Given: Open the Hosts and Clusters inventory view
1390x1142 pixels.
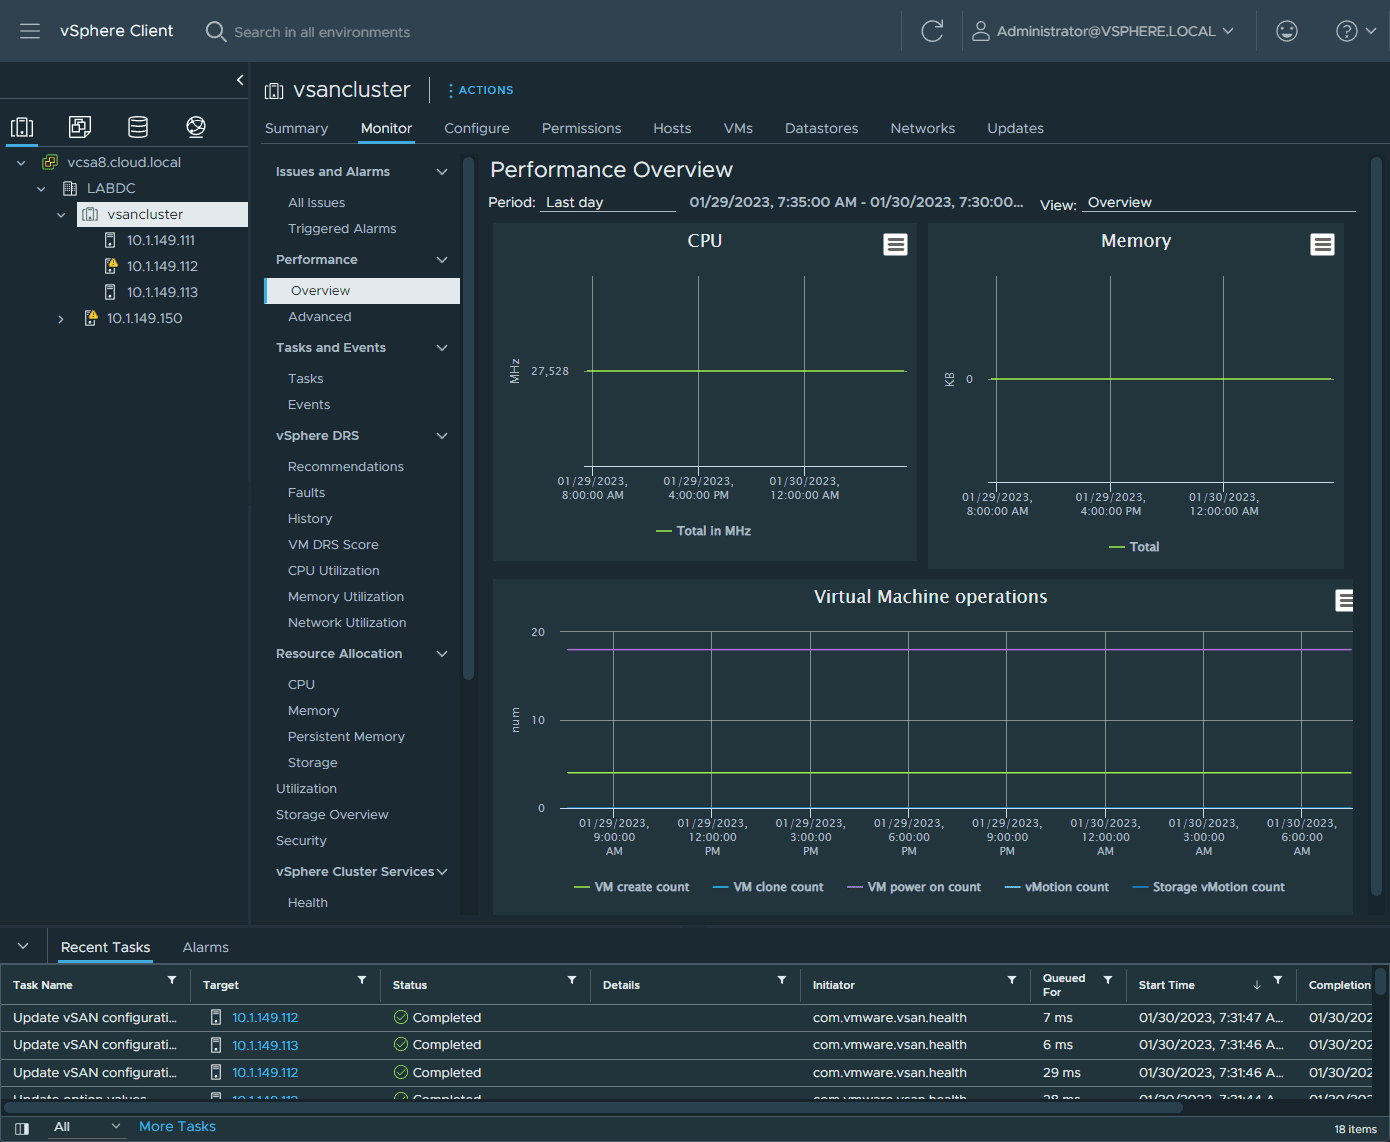Looking at the screenshot, I should [x=22, y=127].
